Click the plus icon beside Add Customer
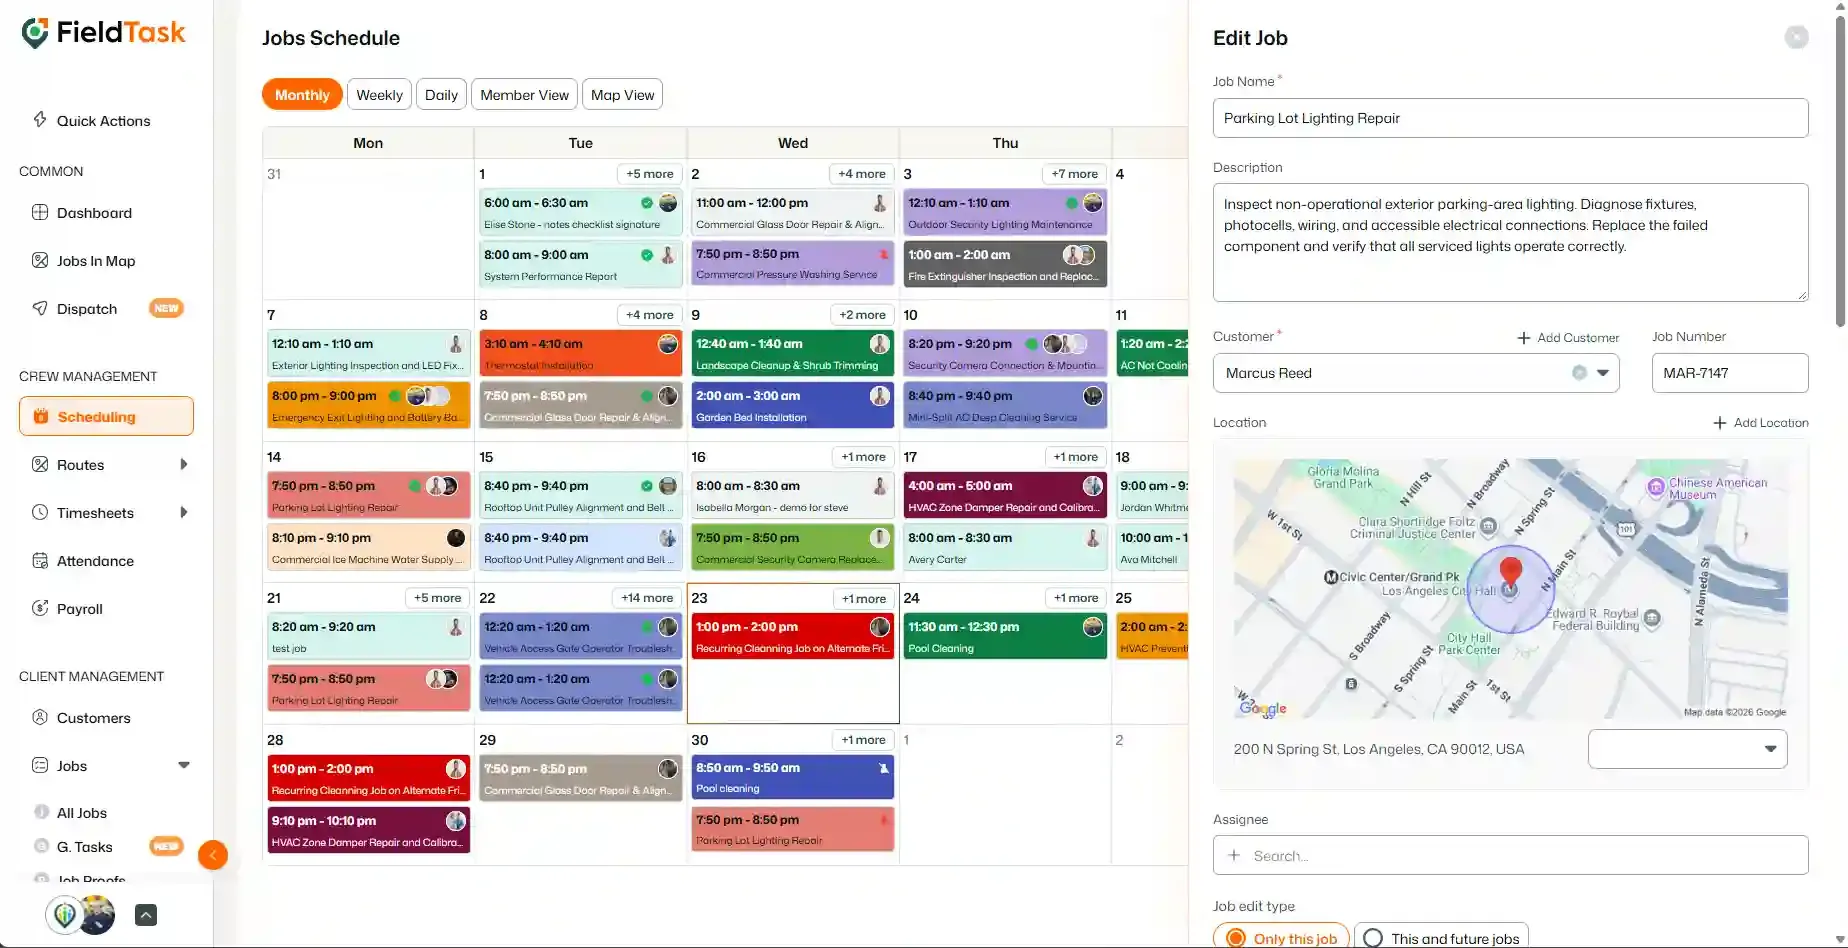 (x=1524, y=338)
